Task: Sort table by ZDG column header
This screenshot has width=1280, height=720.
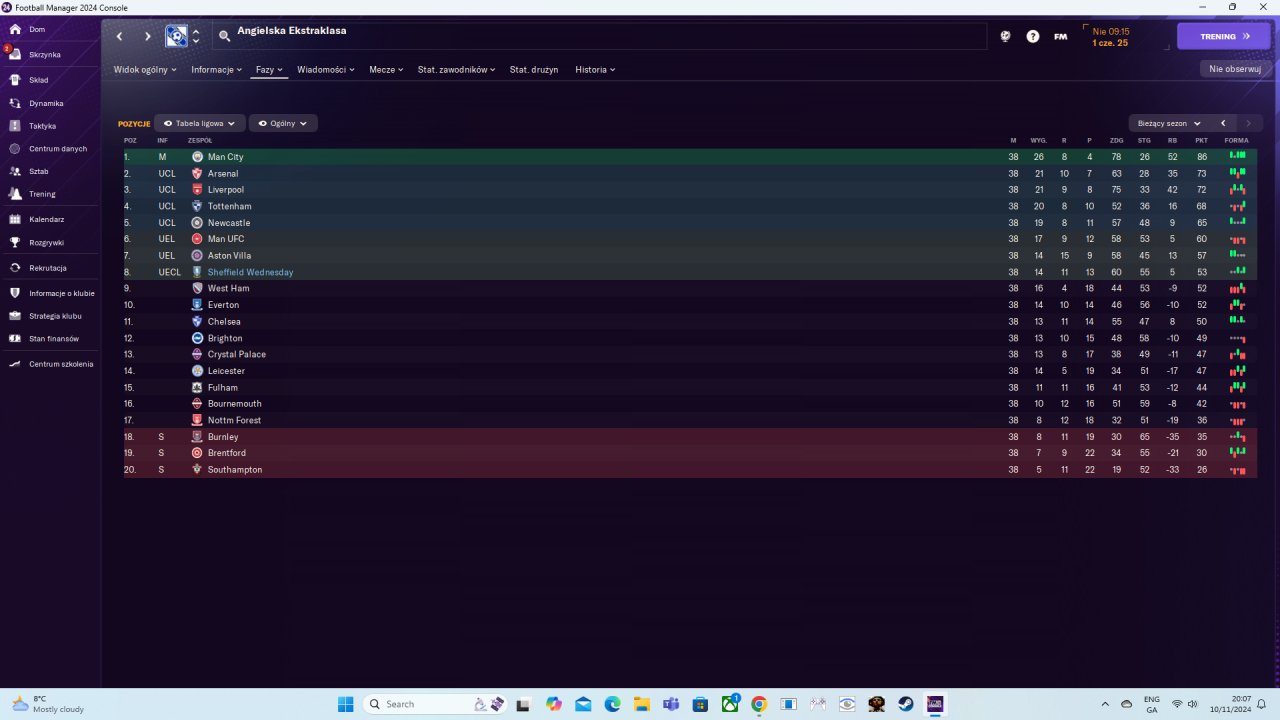Action: coord(1116,140)
